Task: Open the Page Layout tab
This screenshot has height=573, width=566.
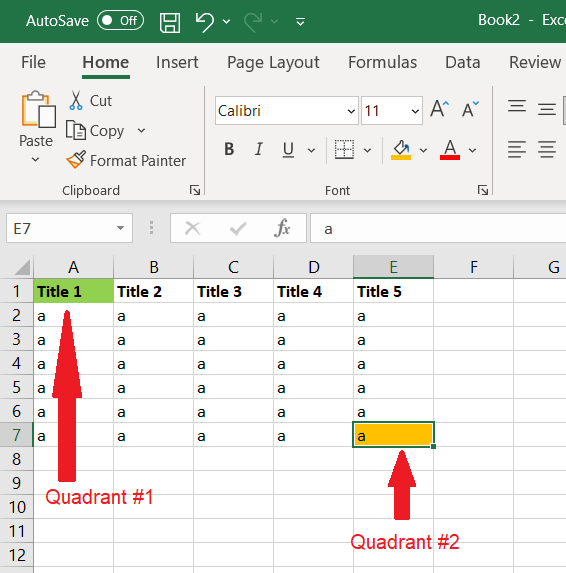Action: pyautogui.click(x=273, y=62)
